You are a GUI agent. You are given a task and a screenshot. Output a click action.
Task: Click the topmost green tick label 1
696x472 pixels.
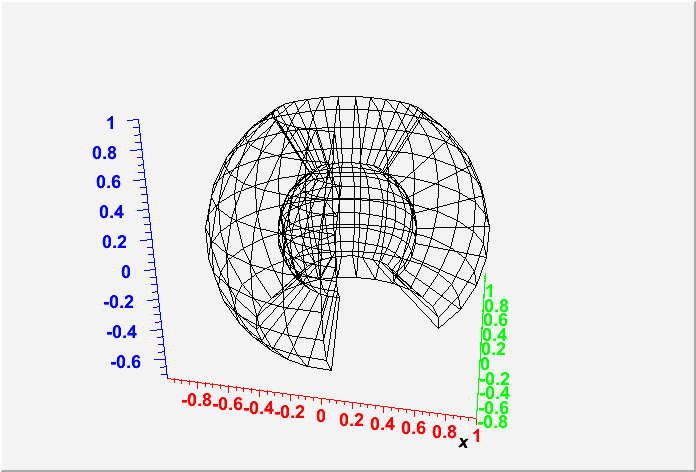[489, 290]
